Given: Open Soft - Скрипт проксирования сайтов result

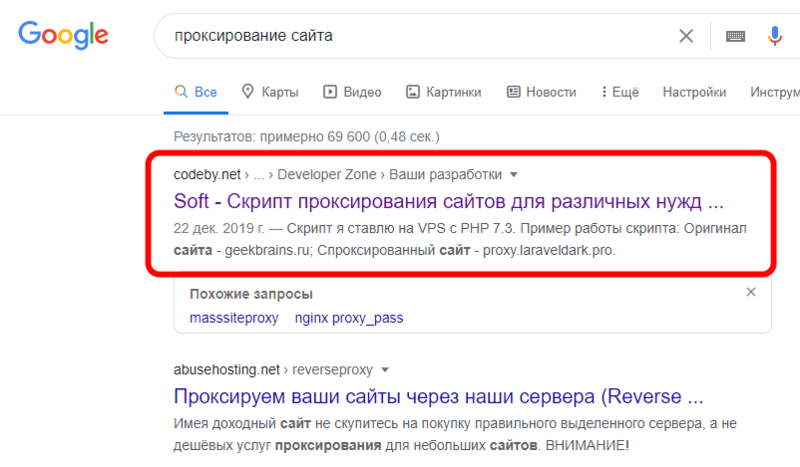Looking at the screenshot, I should coord(448,201).
